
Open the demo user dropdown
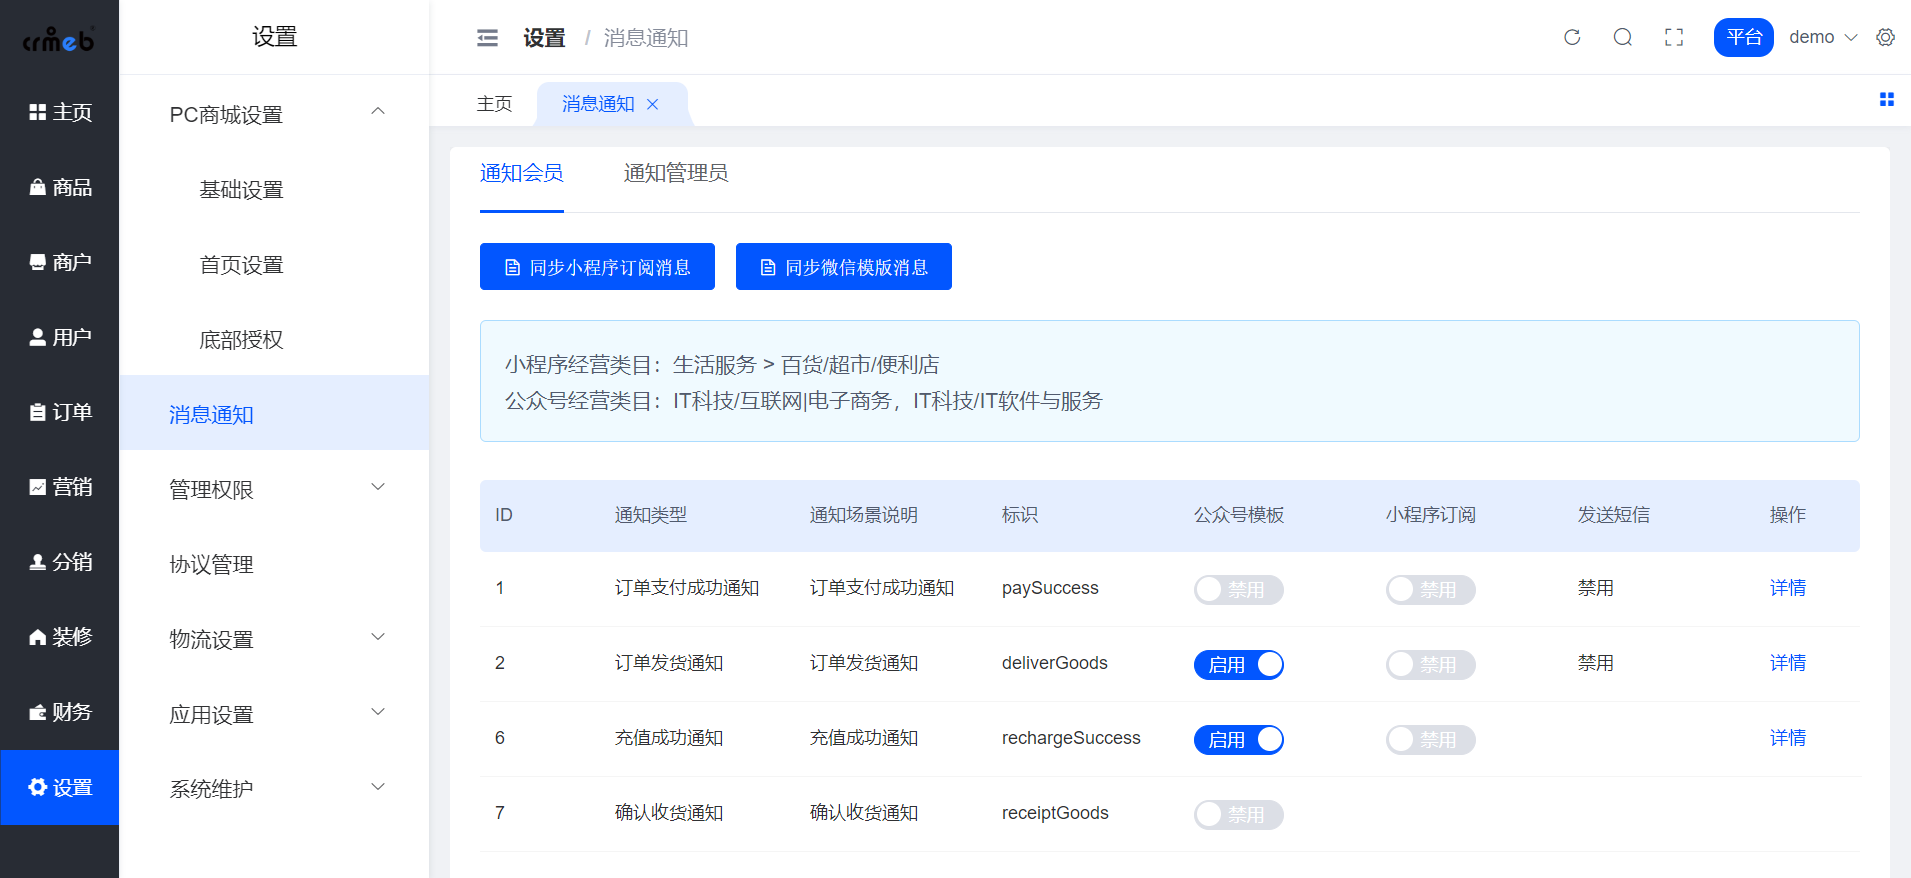tap(1822, 37)
